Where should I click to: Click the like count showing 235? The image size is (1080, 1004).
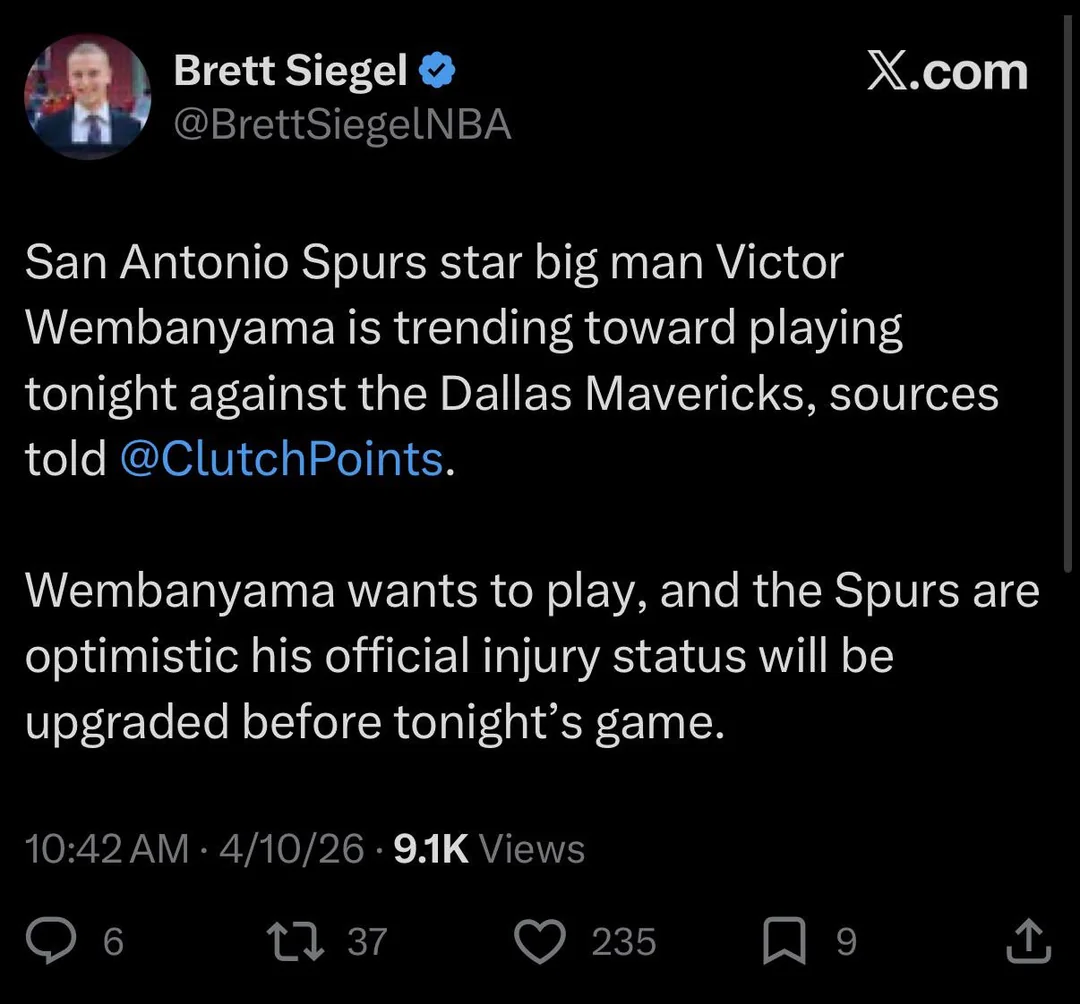tap(624, 941)
